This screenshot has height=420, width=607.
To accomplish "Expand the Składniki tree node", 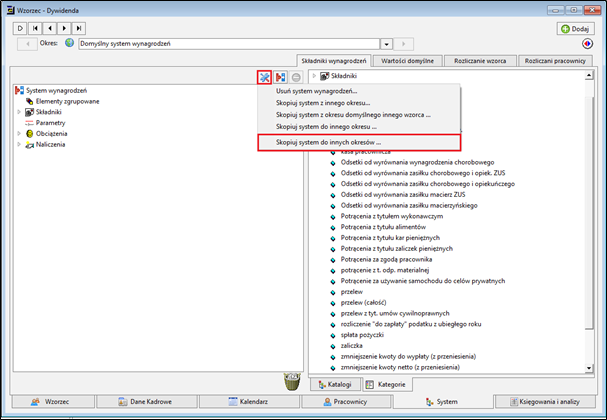I will coord(19,112).
